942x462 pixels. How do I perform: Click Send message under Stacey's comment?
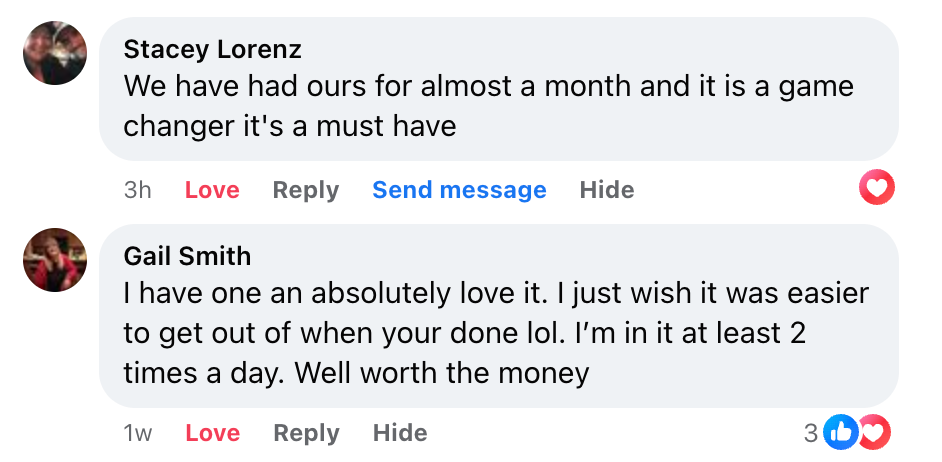[459, 190]
